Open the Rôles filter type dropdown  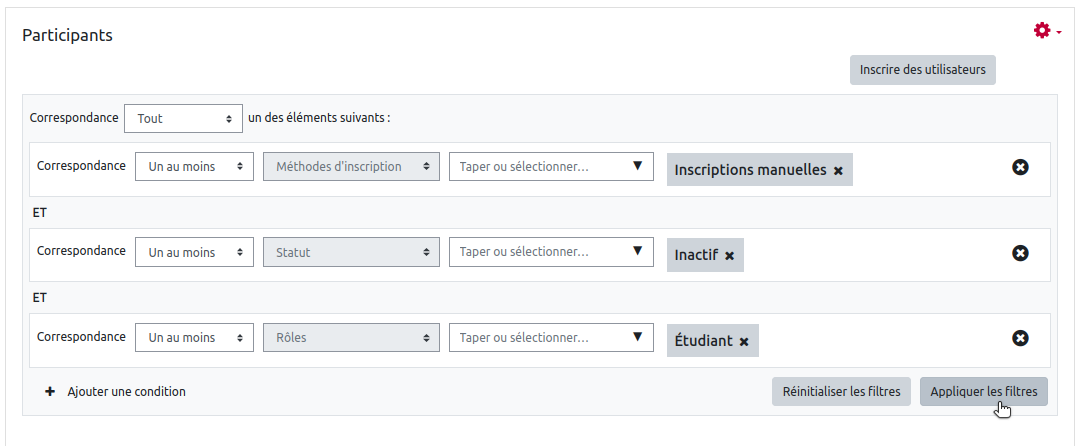click(351, 338)
